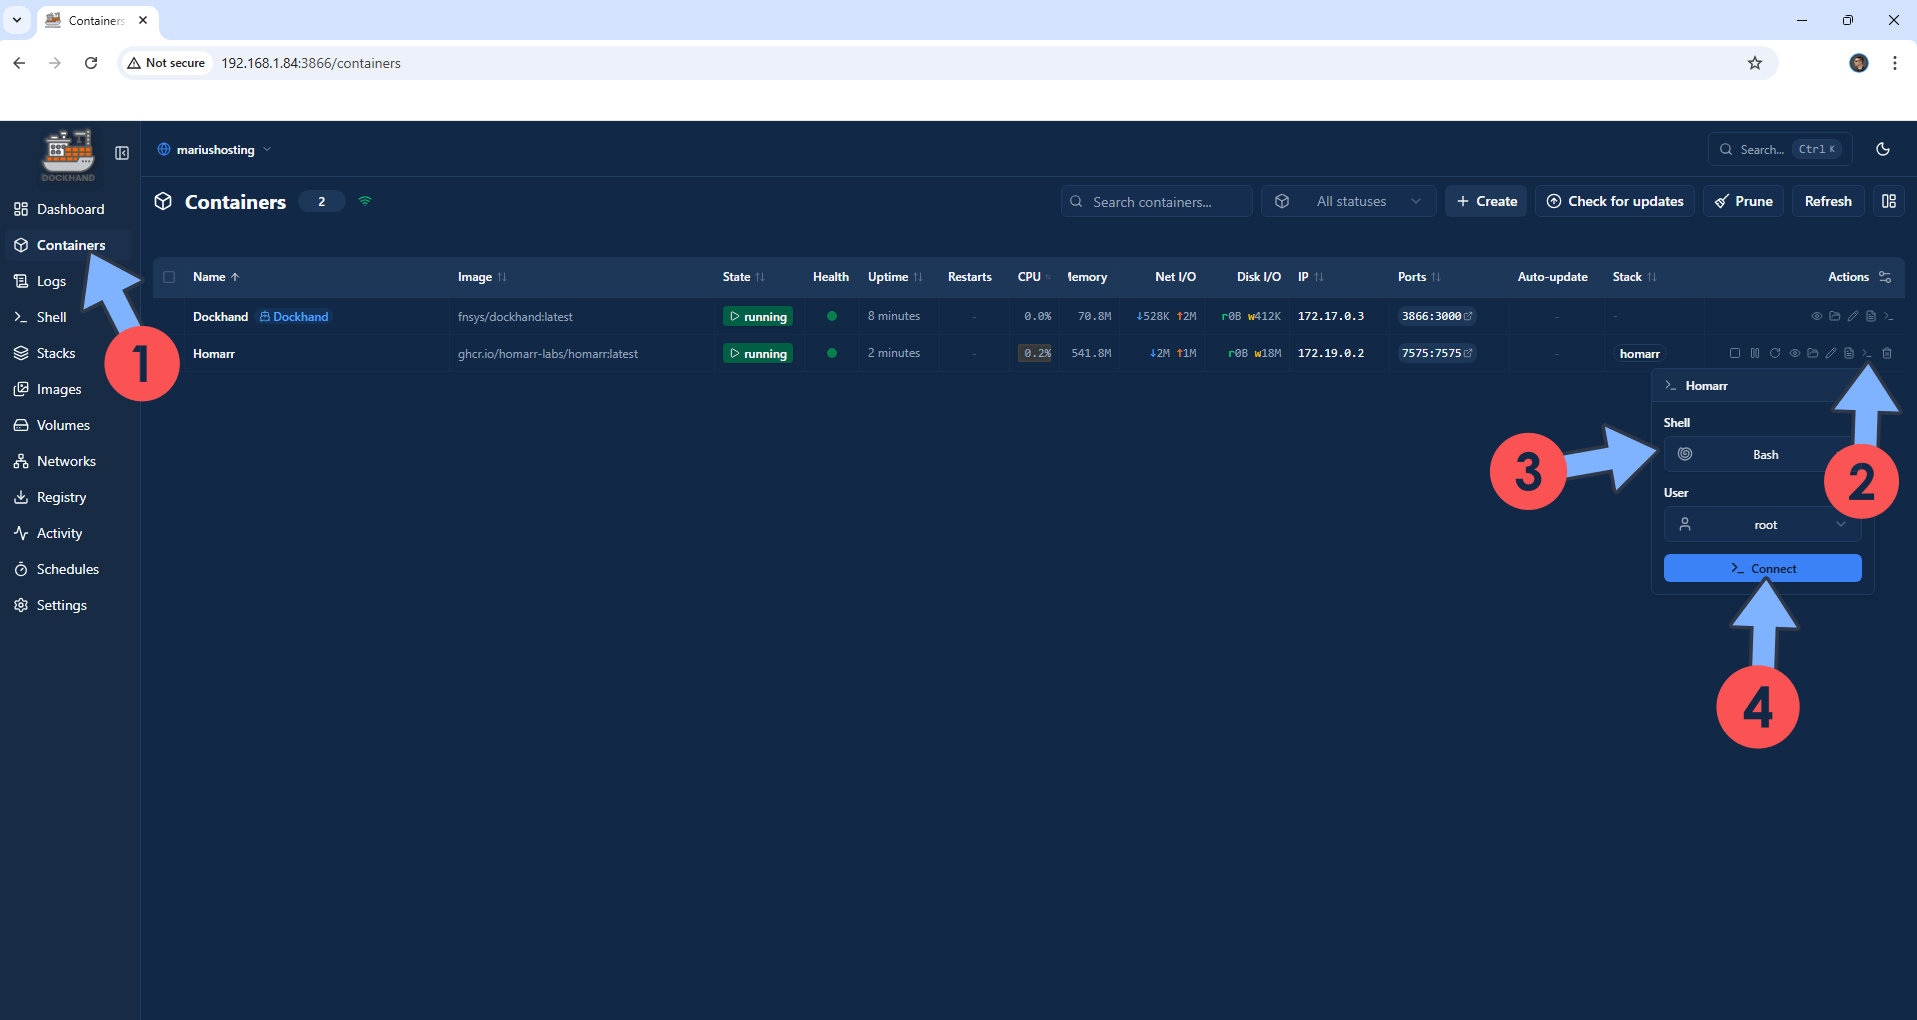This screenshot has height=1020, width=1917.
Task: Click Check for updates
Action: [x=1614, y=201]
